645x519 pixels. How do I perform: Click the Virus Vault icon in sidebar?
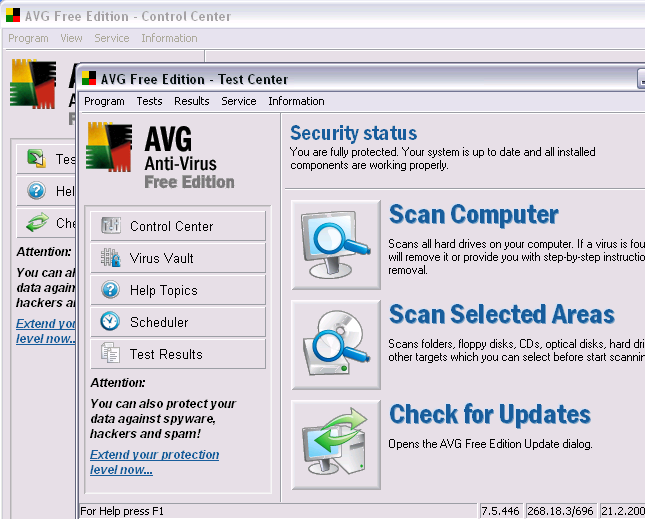click(x=111, y=258)
